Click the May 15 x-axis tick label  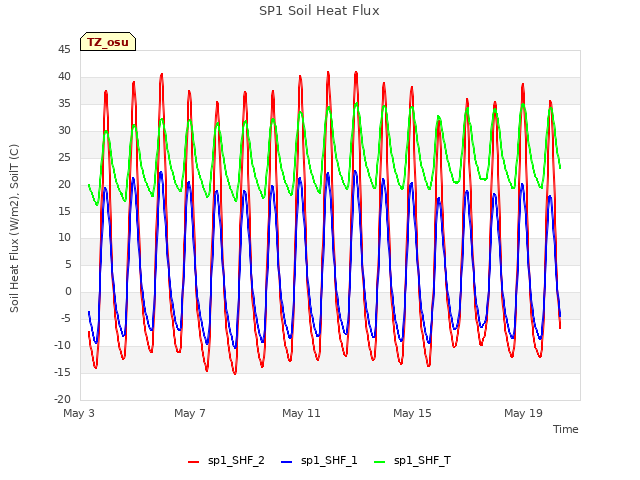412,413
